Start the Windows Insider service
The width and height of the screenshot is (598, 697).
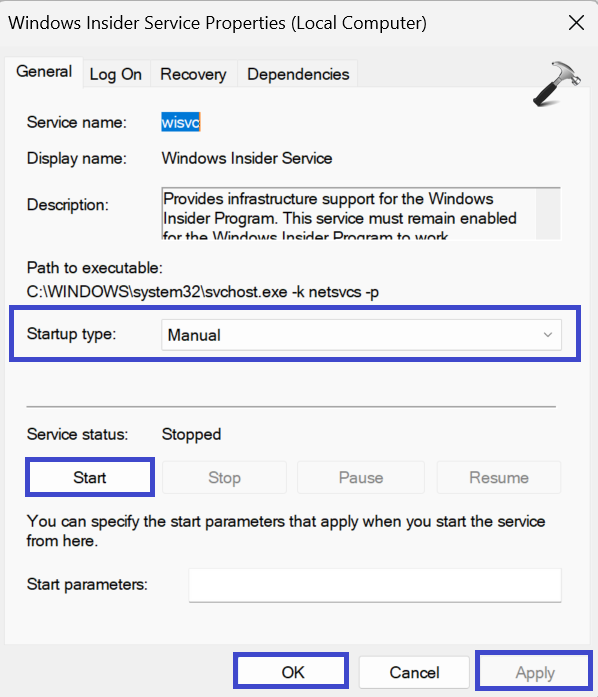click(90, 477)
